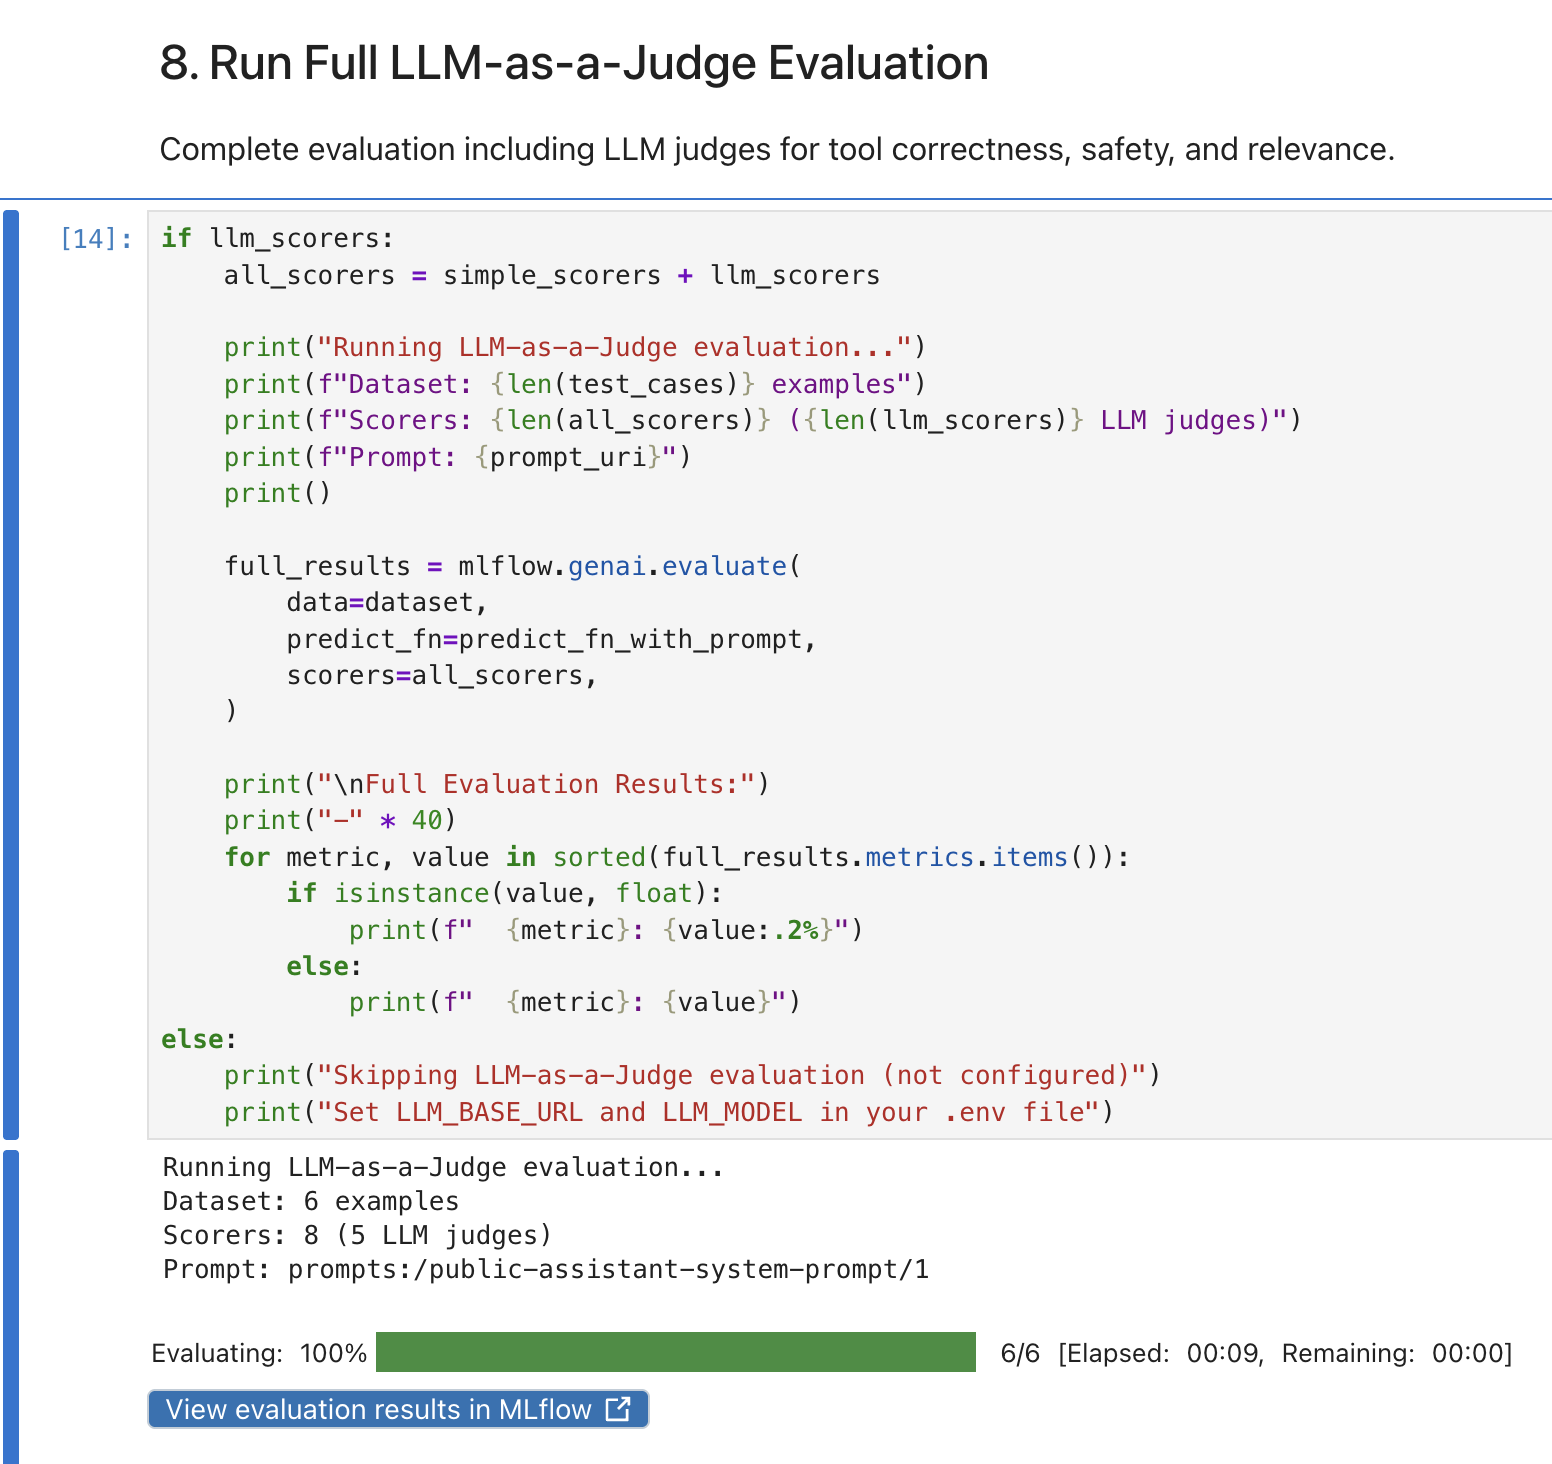Viewport: 1552px width, 1464px height.
Task: Click the prompts:/public-assistant-system-prompt/1 output text
Action: pyautogui.click(x=608, y=1269)
